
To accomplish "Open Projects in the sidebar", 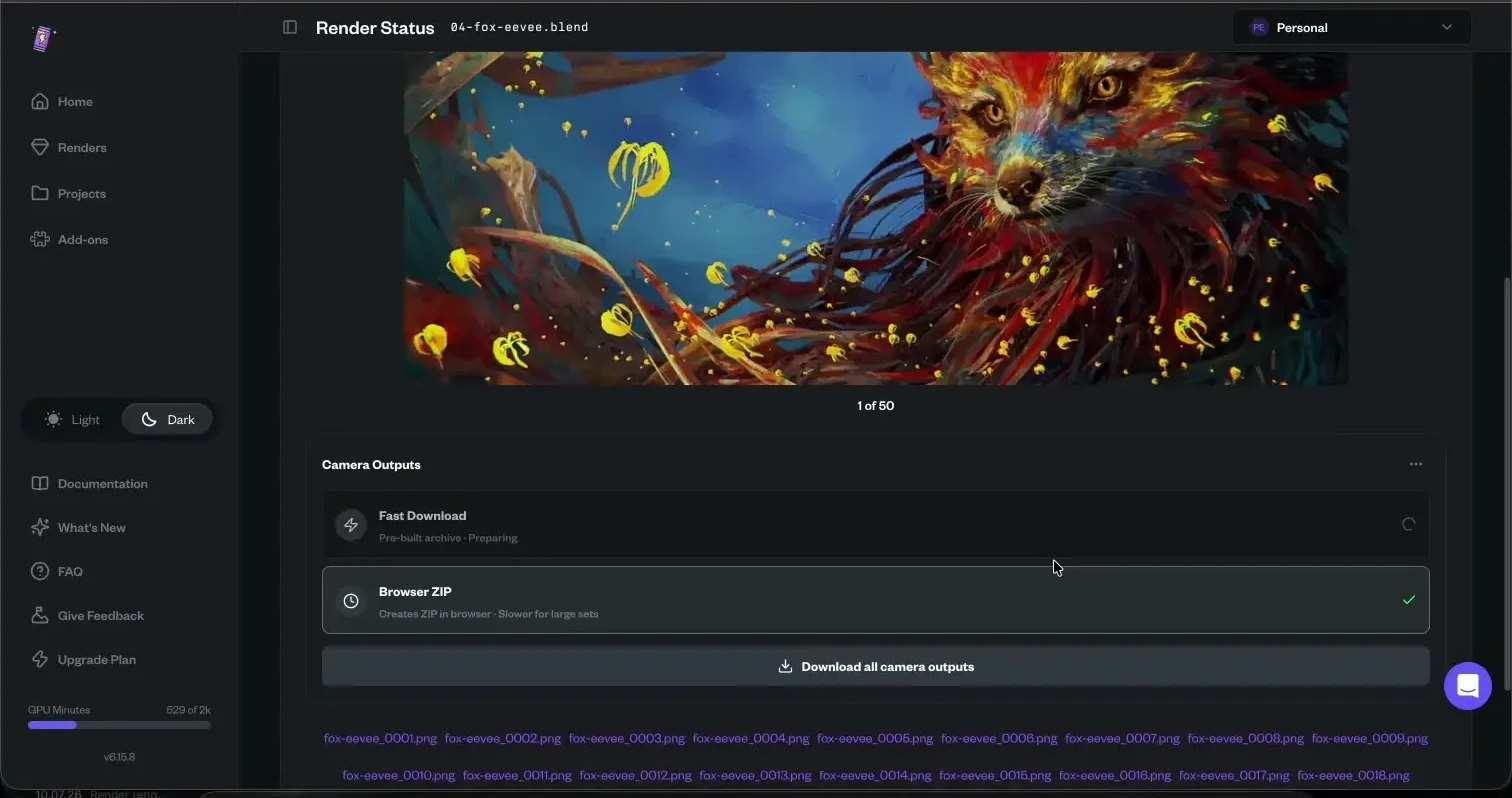I will [82, 193].
